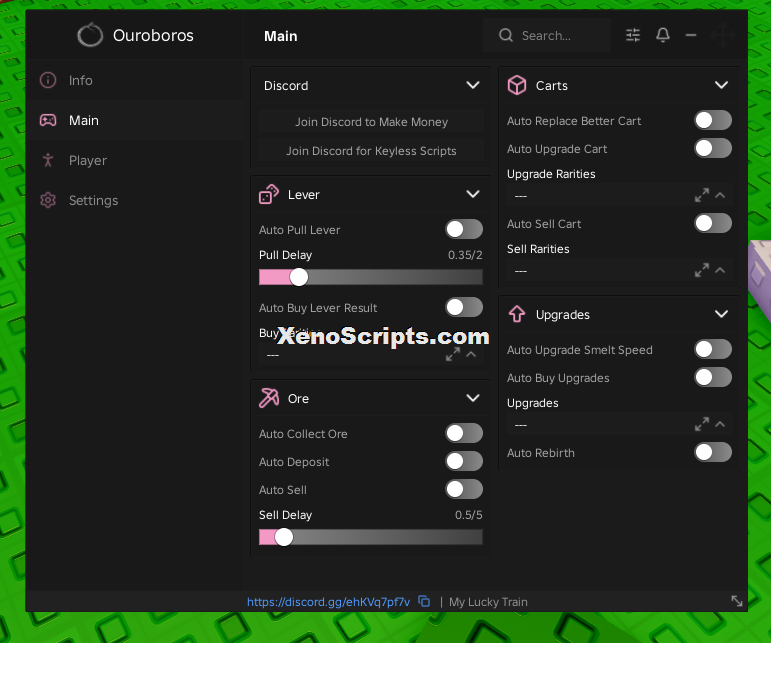Viewport: 771px width, 673px height.
Task: Click Join Discord to Make Money button
Action: [x=371, y=121]
